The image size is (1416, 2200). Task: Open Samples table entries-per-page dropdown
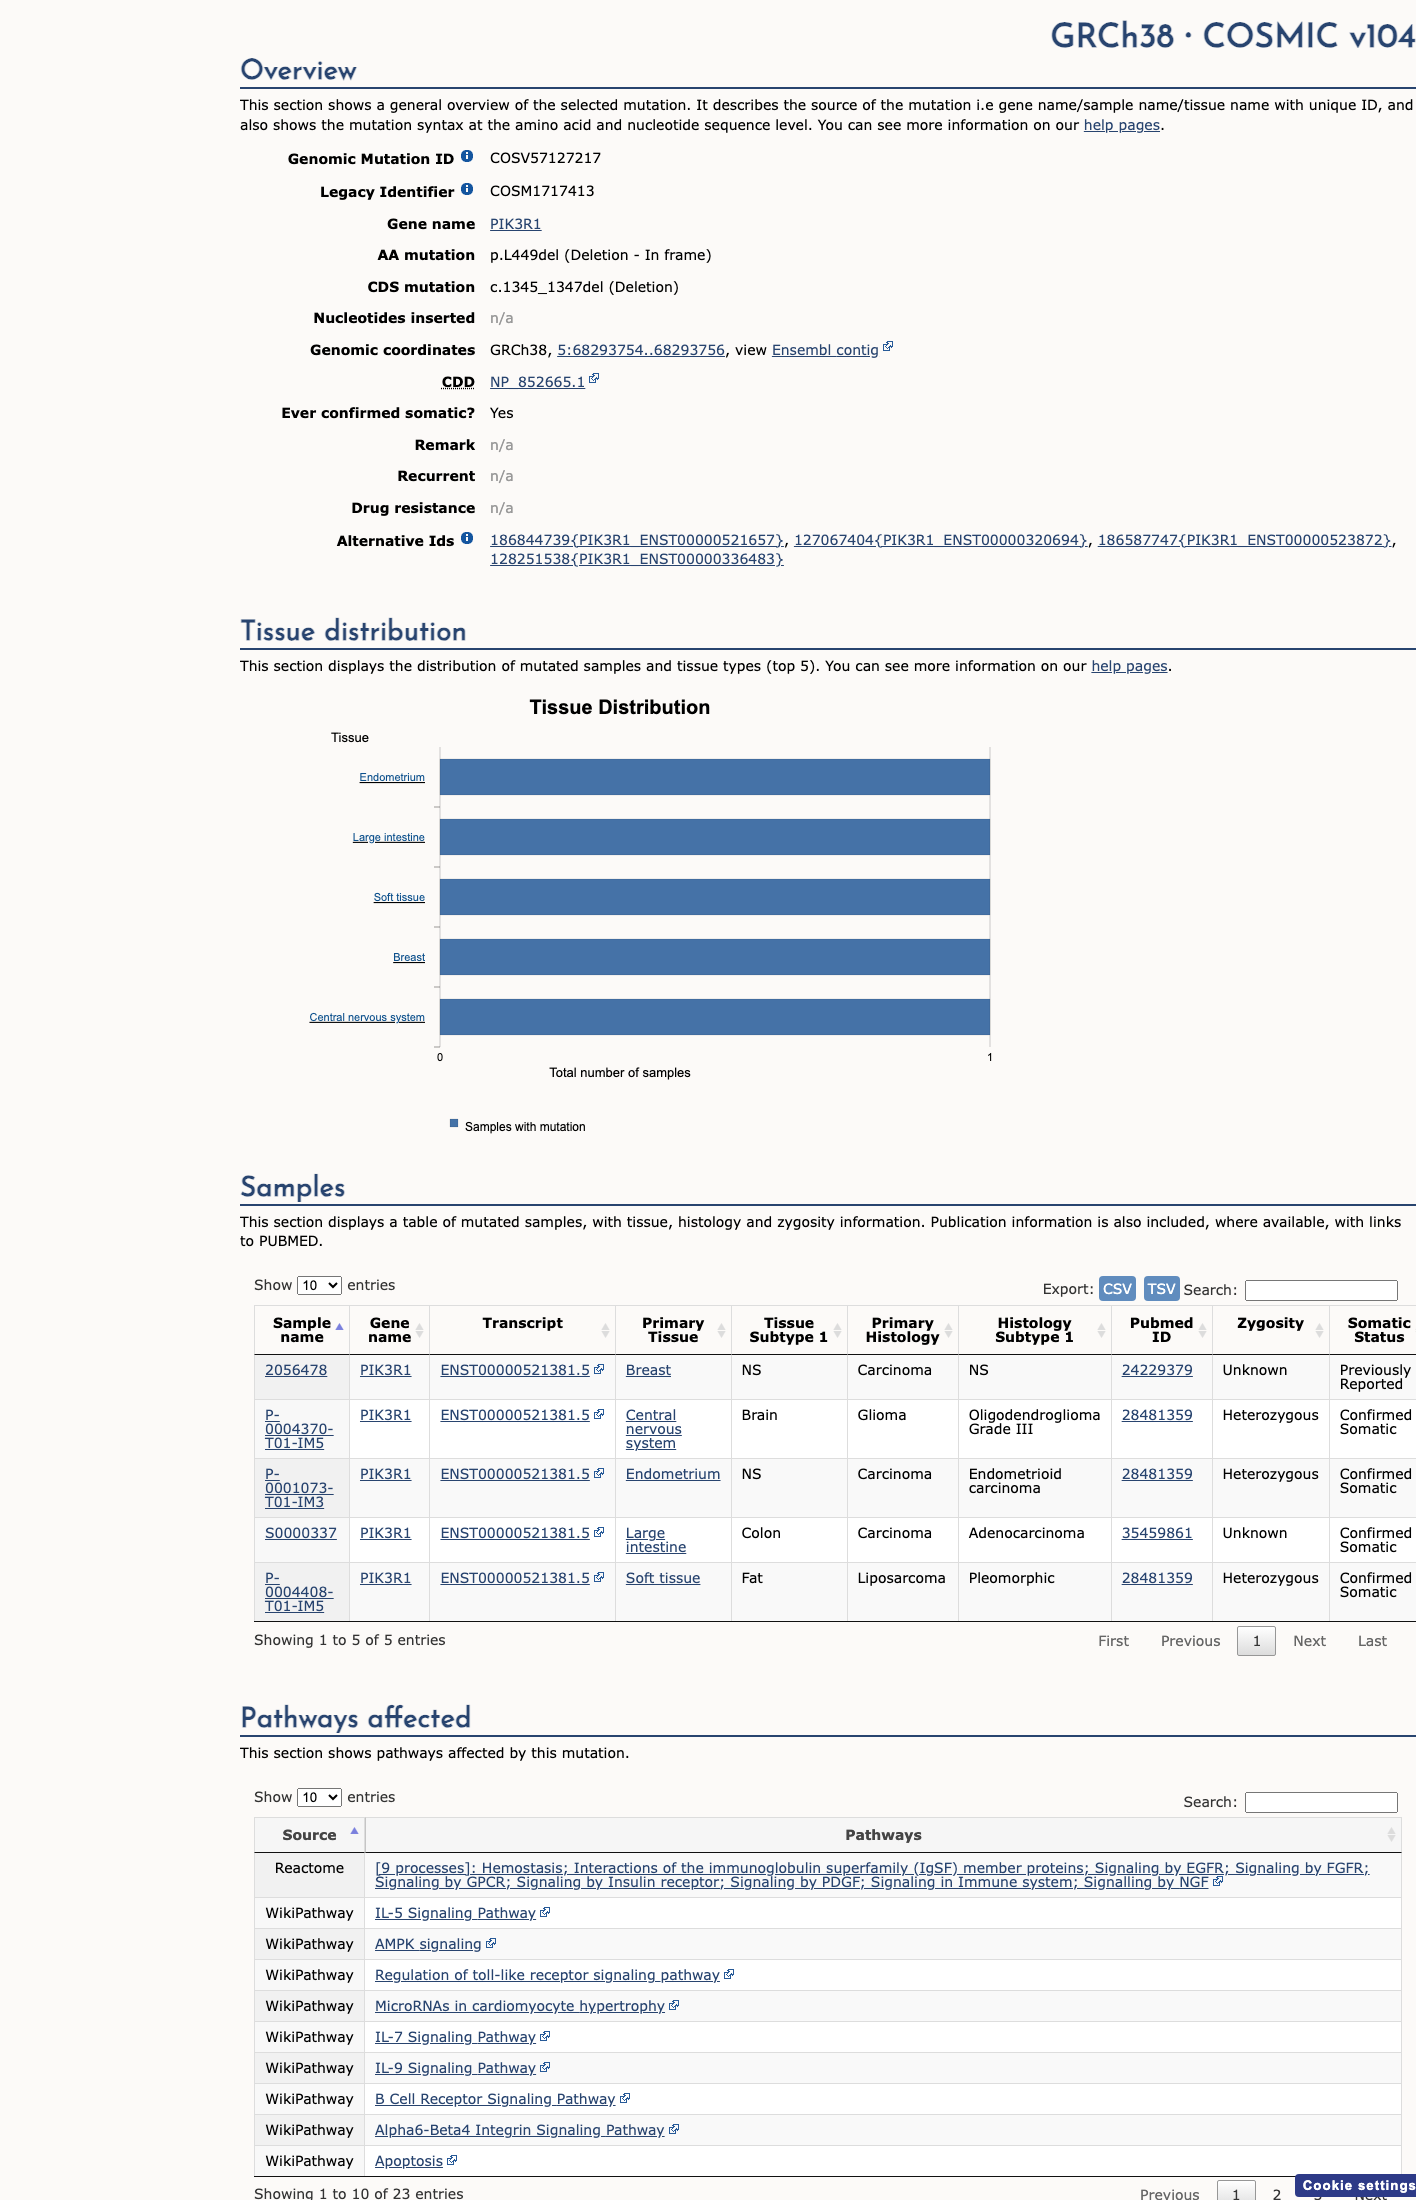[319, 1285]
